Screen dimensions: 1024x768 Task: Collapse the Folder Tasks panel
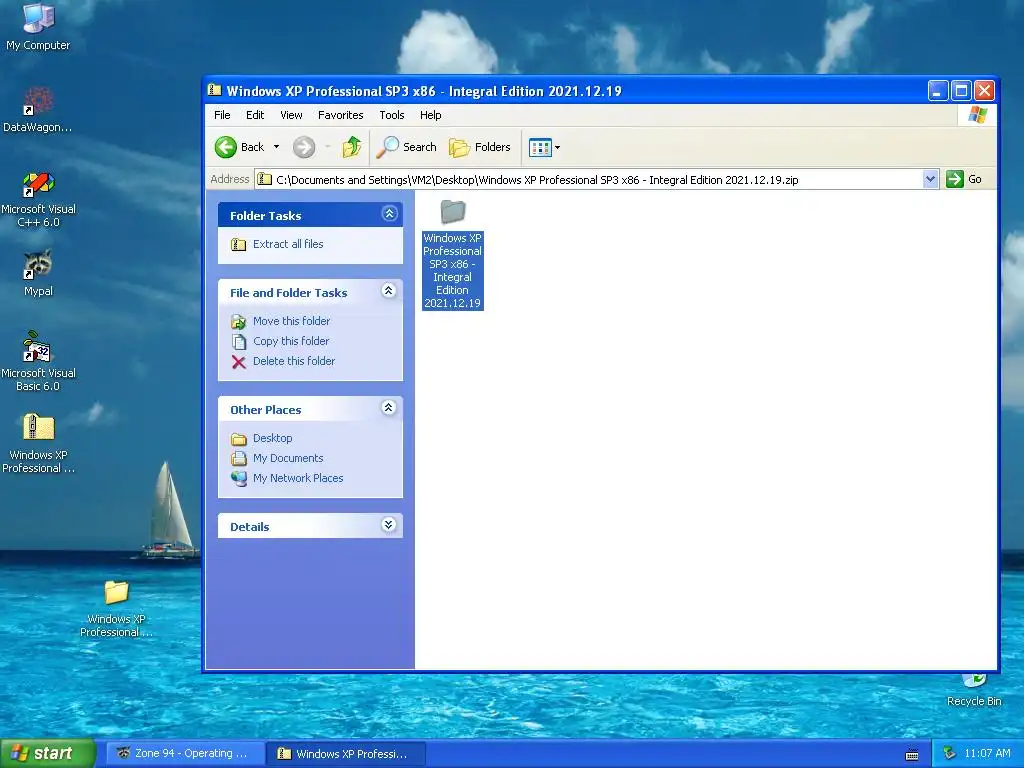click(x=389, y=214)
